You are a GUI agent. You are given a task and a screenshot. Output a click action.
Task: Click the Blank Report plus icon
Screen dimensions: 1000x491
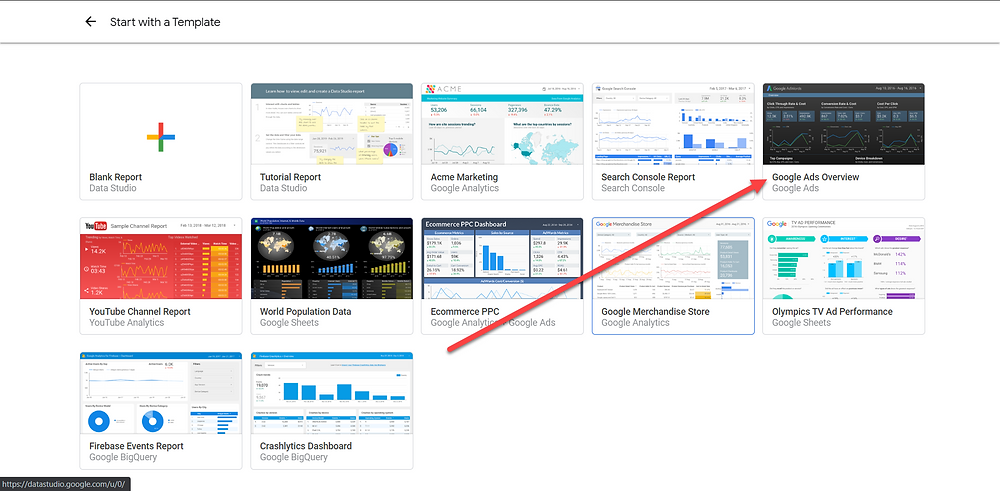[x=161, y=136]
